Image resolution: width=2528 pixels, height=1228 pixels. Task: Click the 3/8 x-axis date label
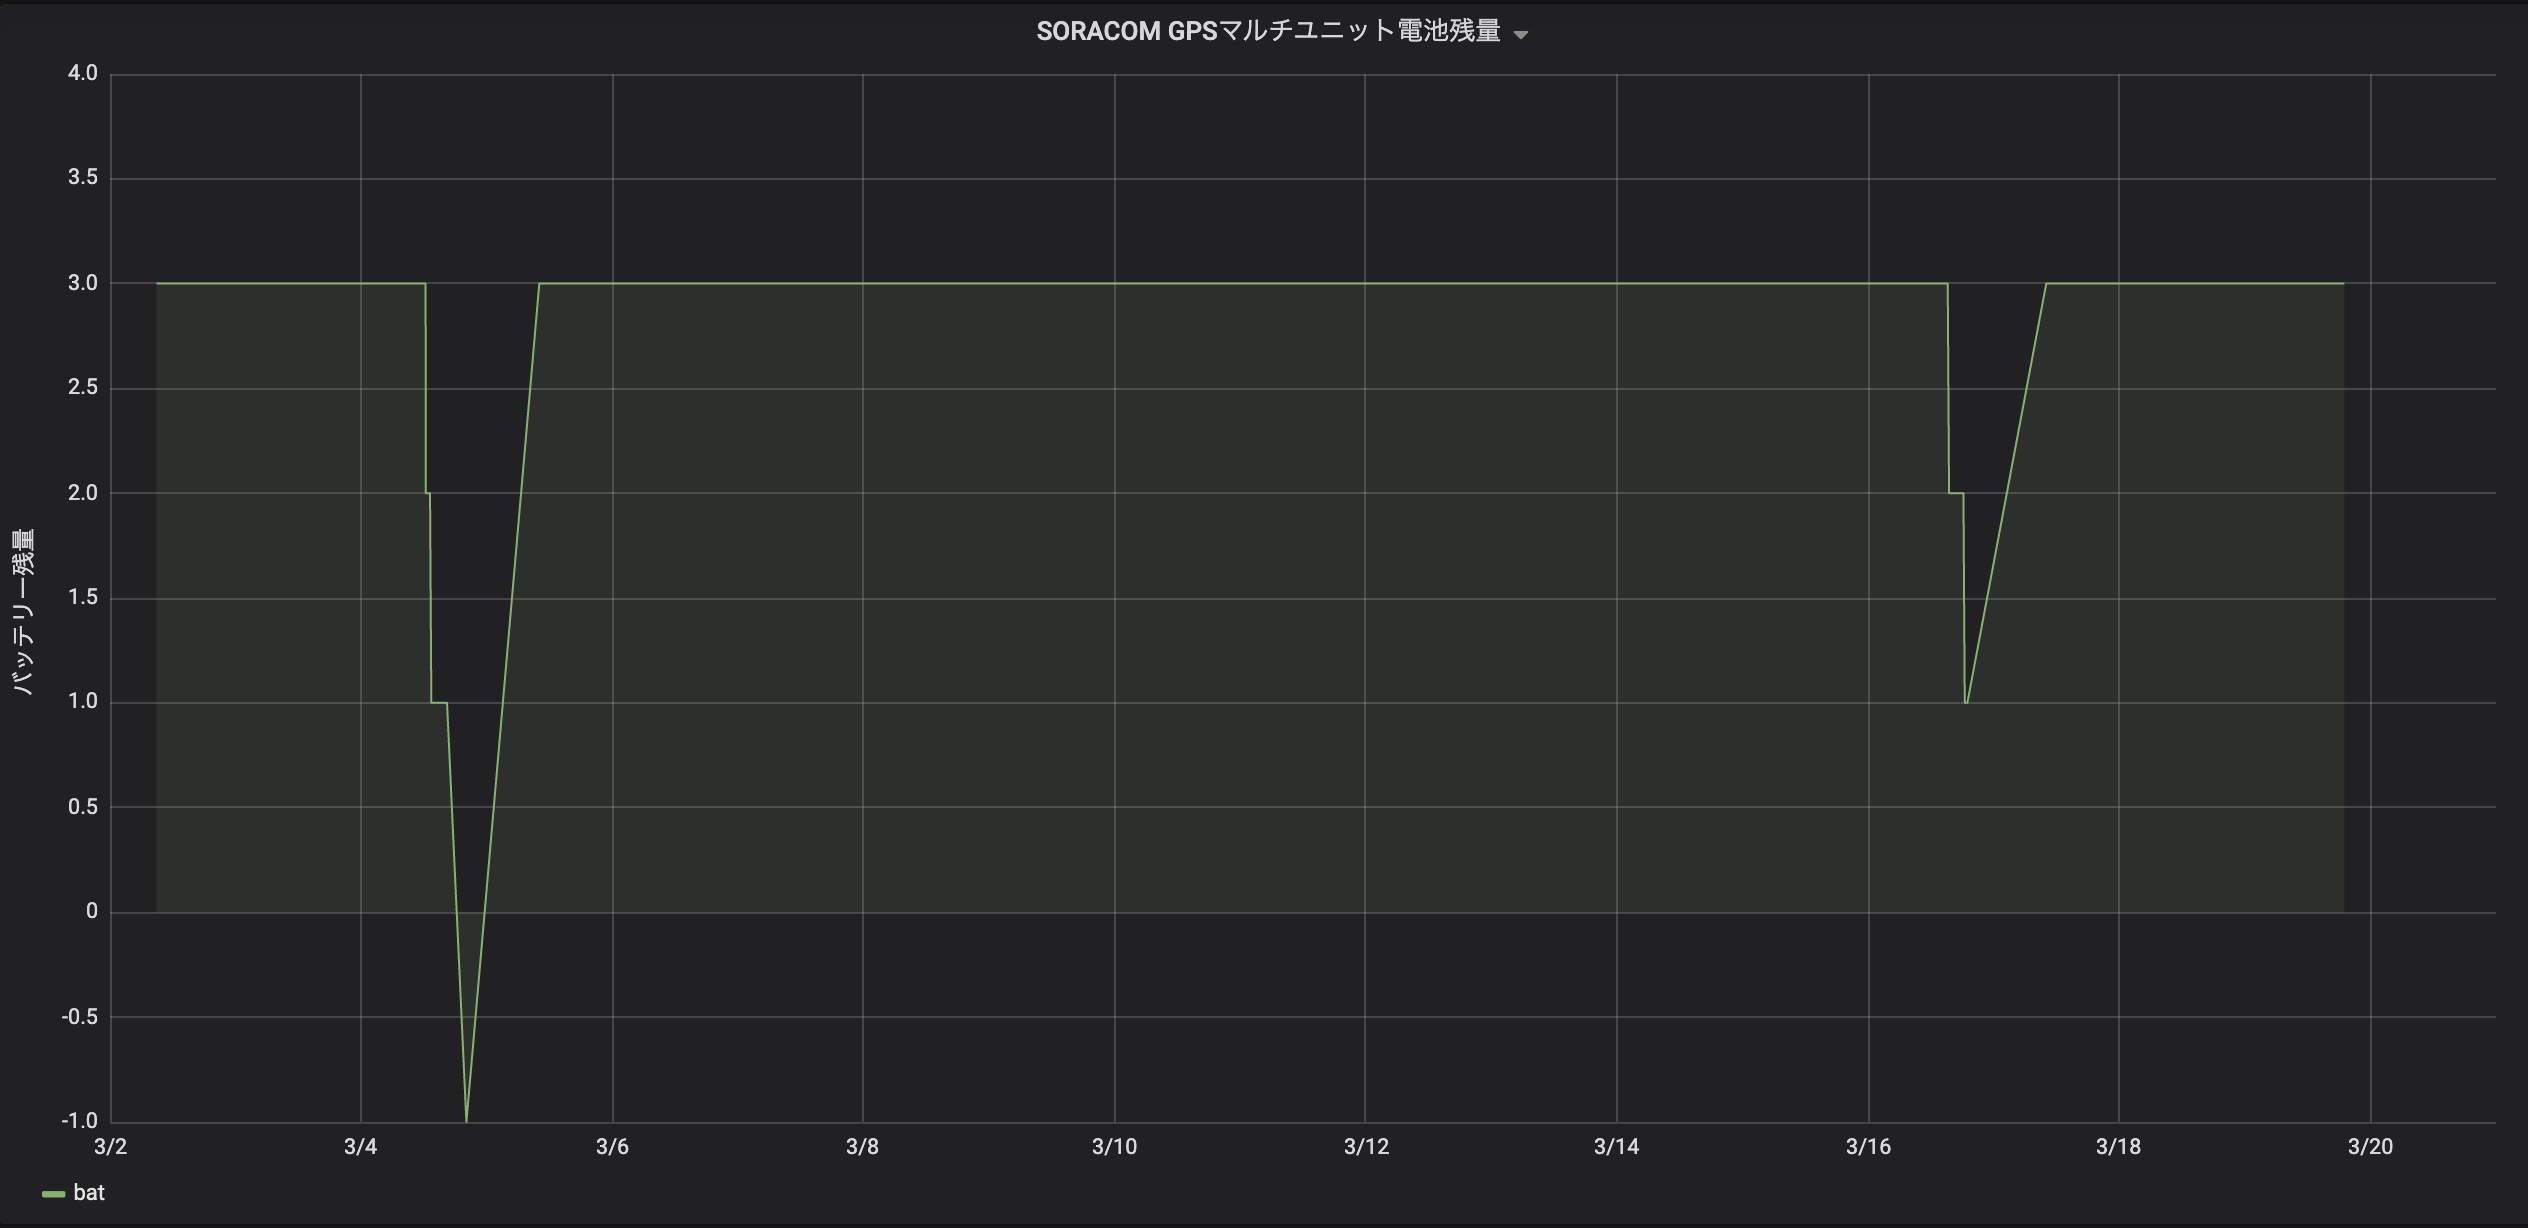point(862,1147)
